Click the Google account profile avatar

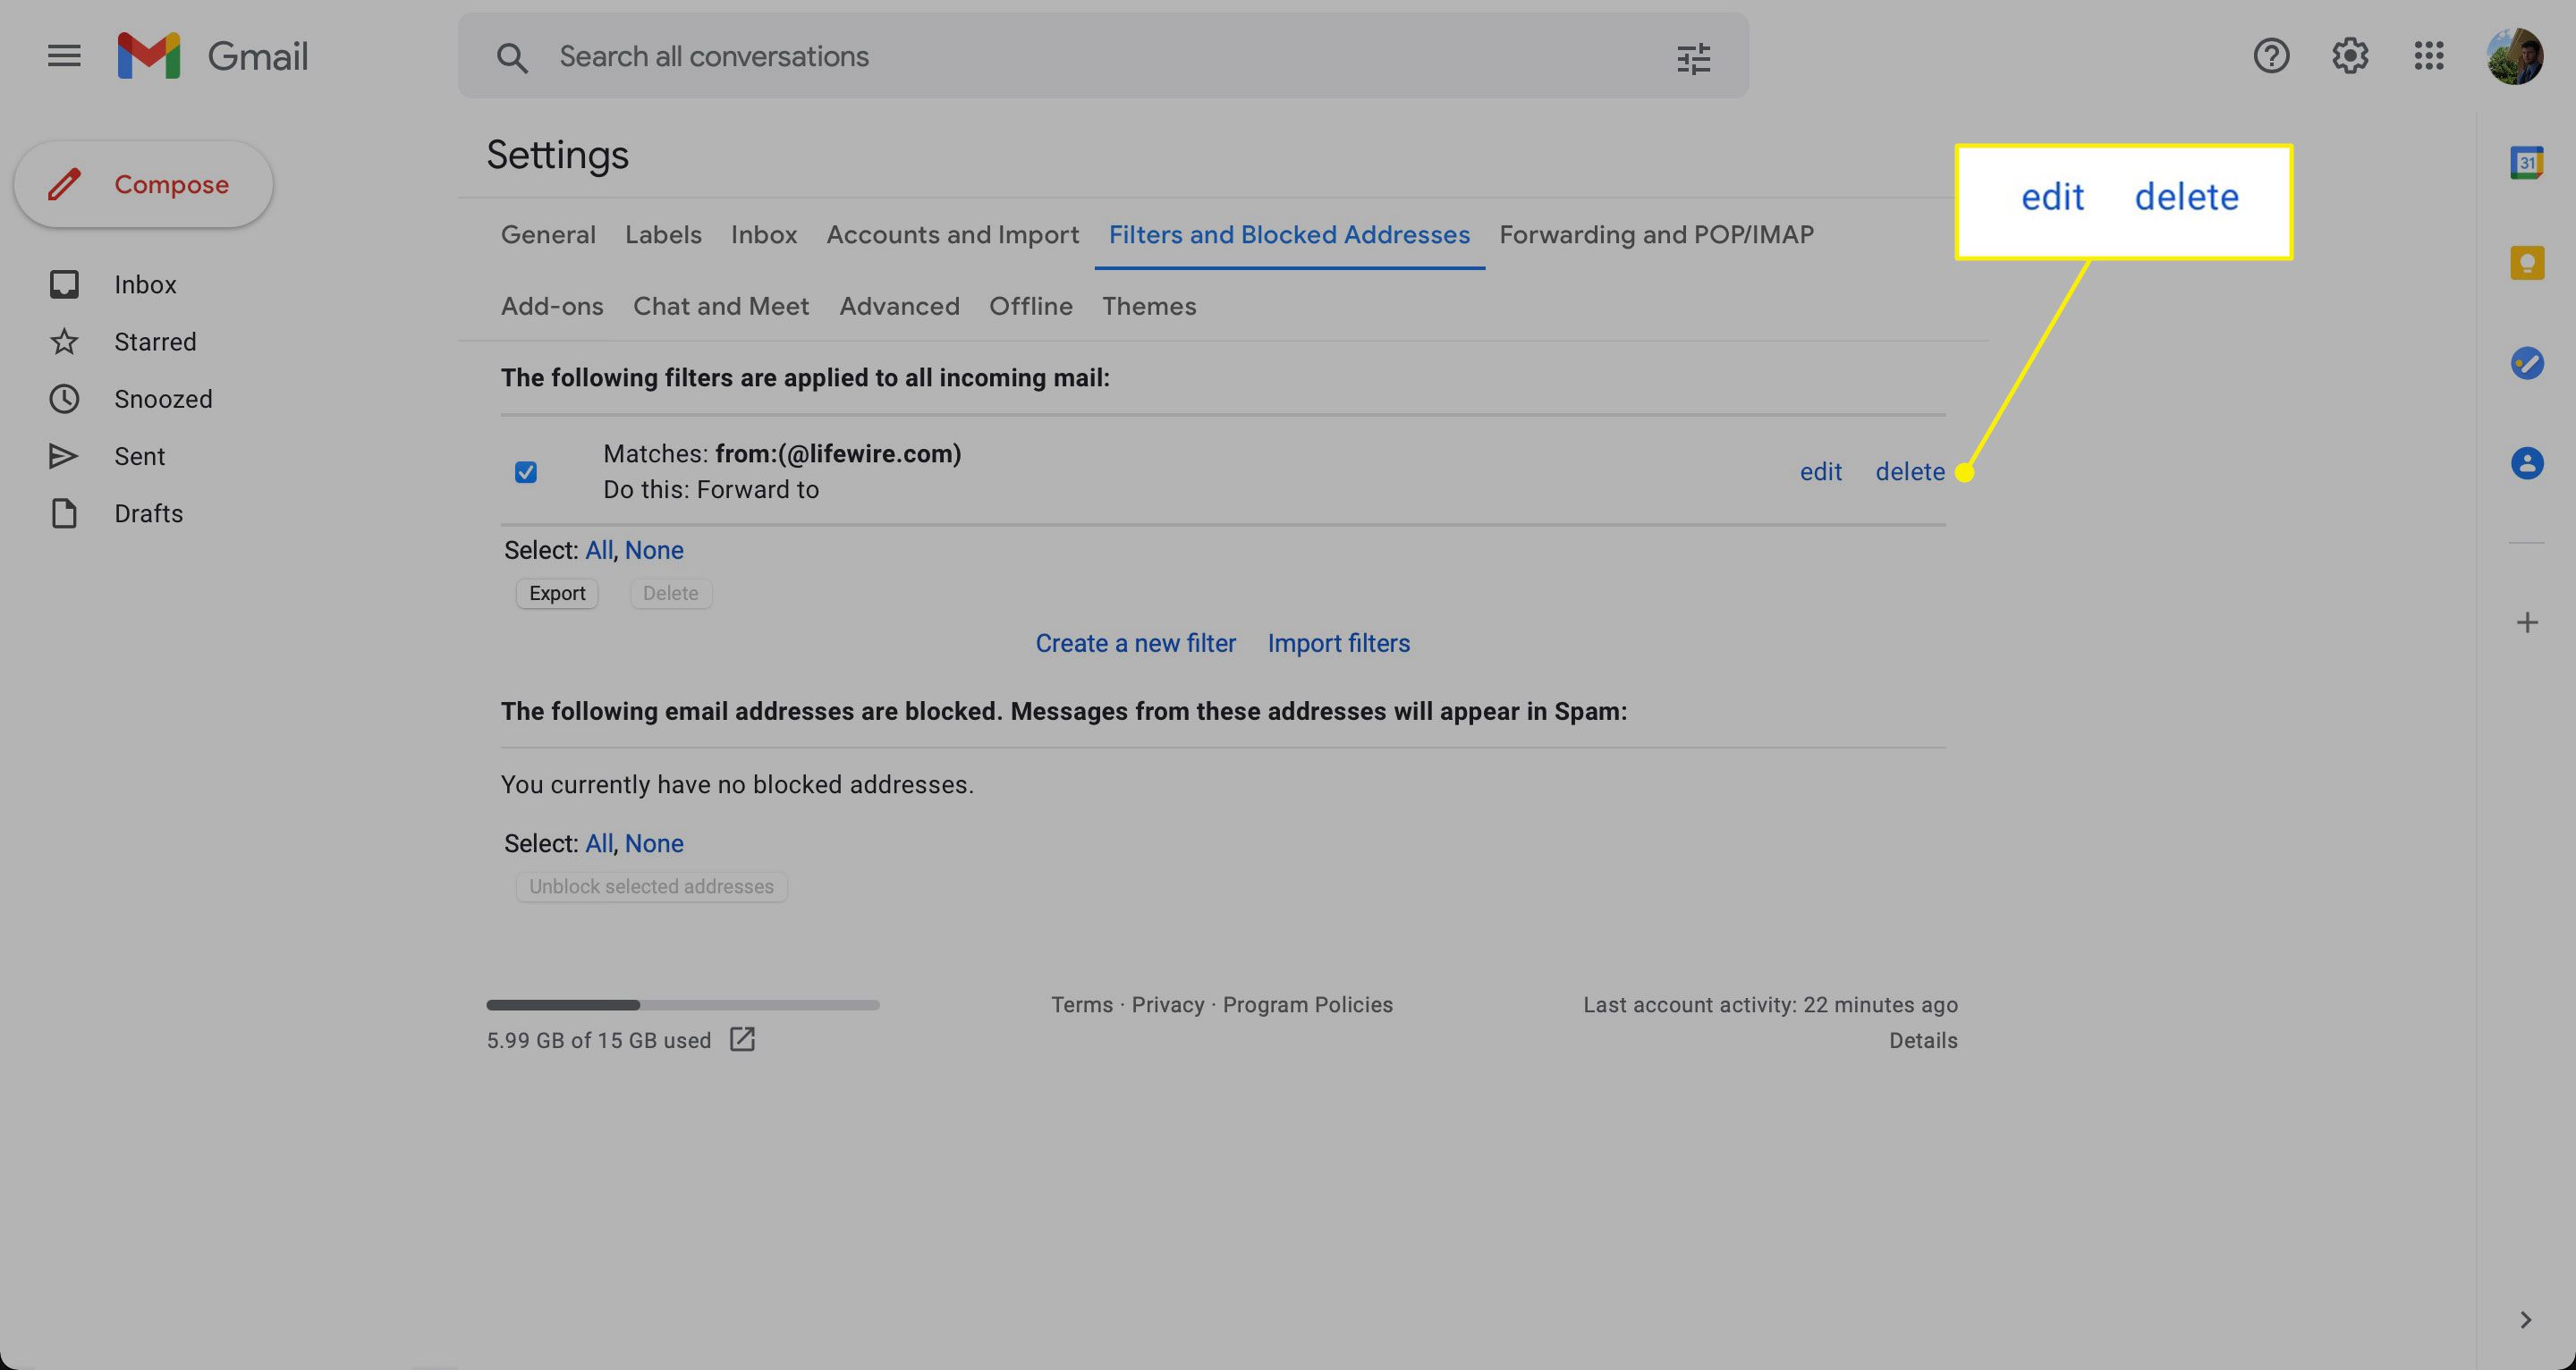point(2513,56)
